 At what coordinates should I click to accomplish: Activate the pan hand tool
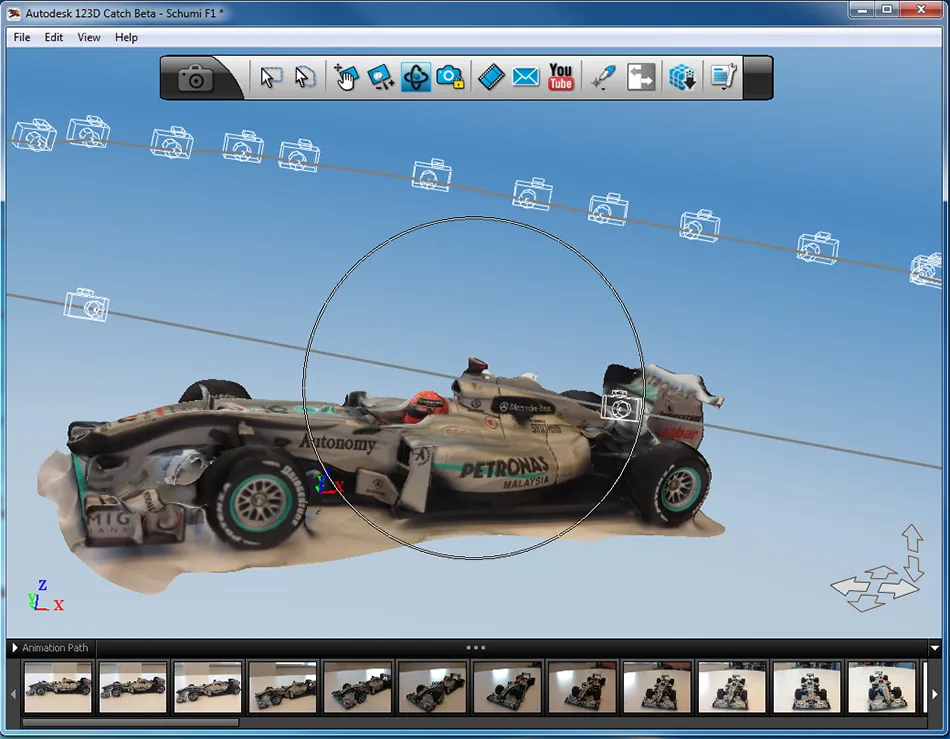[346, 78]
